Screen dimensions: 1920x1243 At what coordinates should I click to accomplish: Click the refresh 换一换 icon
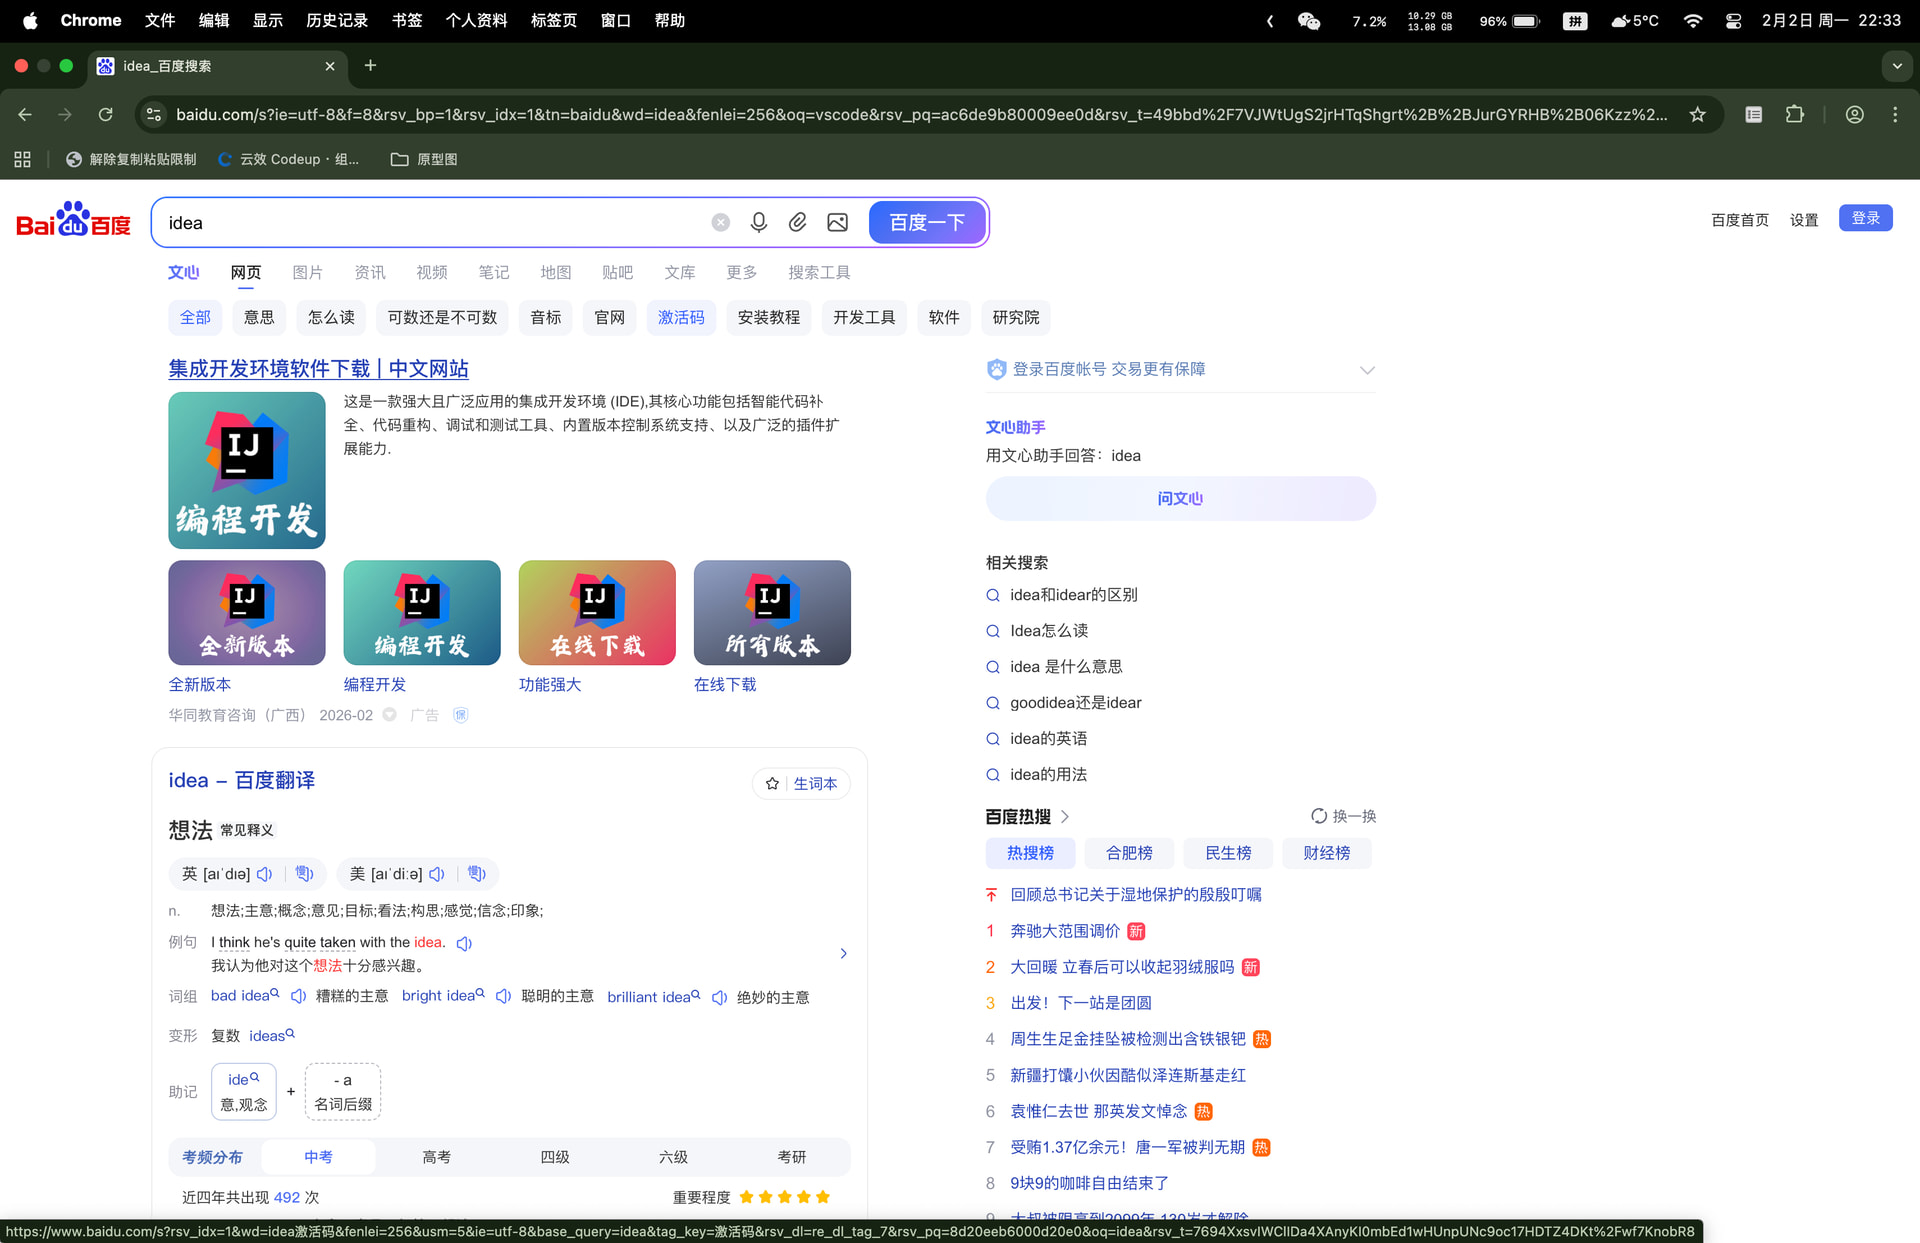click(x=1319, y=816)
